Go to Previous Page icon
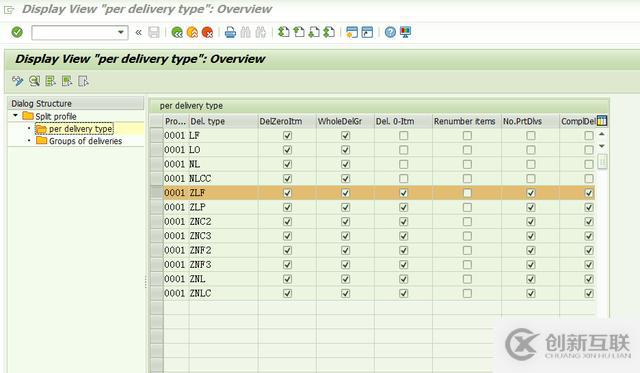Screen dimensions: 640x373 pyautogui.click(x=299, y=32)
